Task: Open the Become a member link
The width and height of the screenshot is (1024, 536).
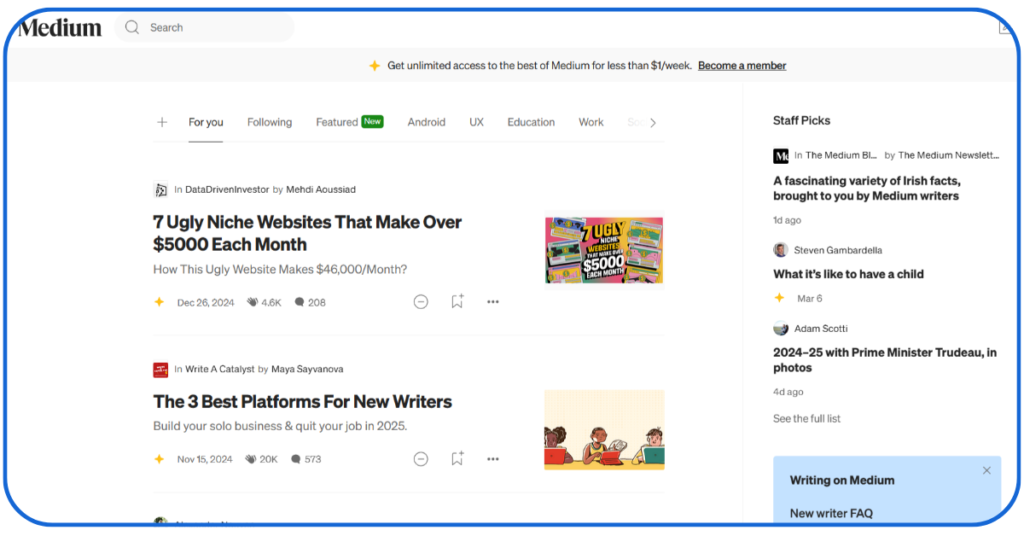Action: (742, 65)
